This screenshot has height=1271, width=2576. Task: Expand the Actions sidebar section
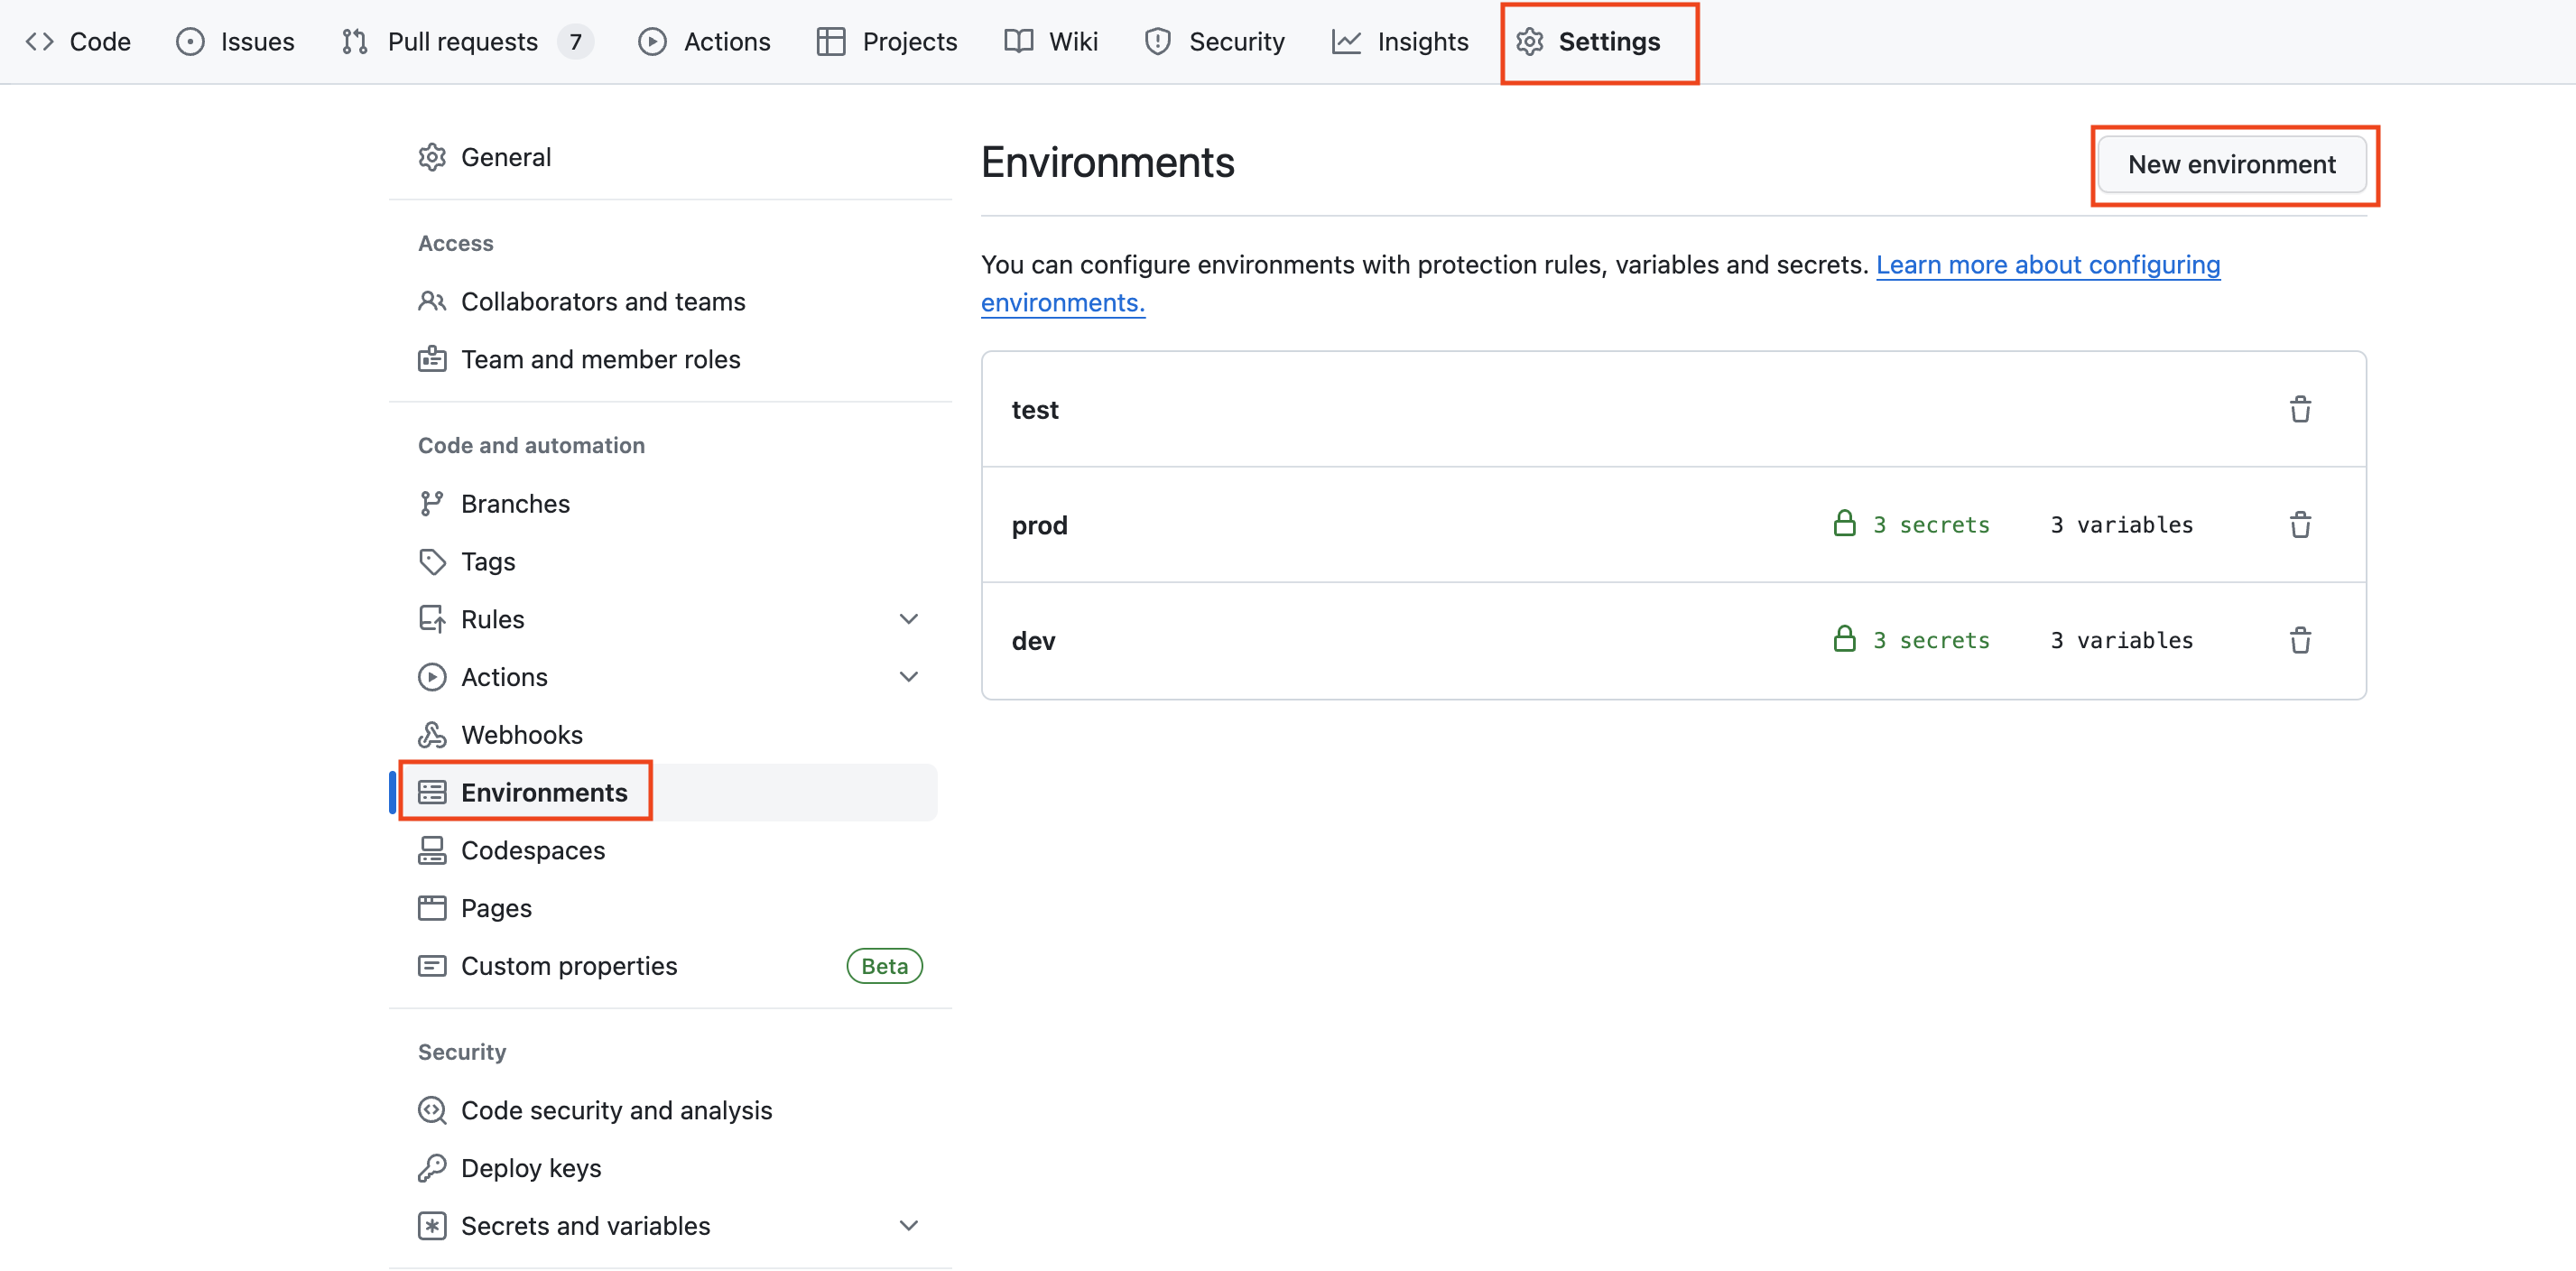coord(908,676)
